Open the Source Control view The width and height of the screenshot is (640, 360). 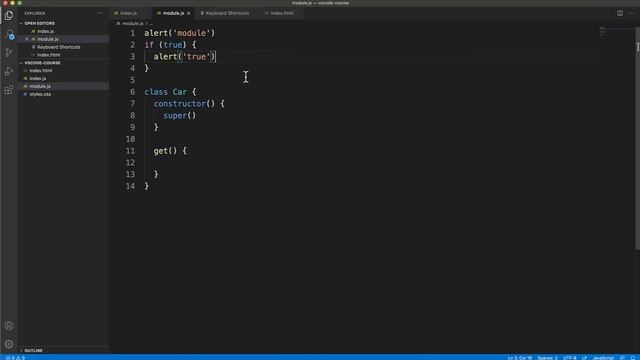coord(9,53)
